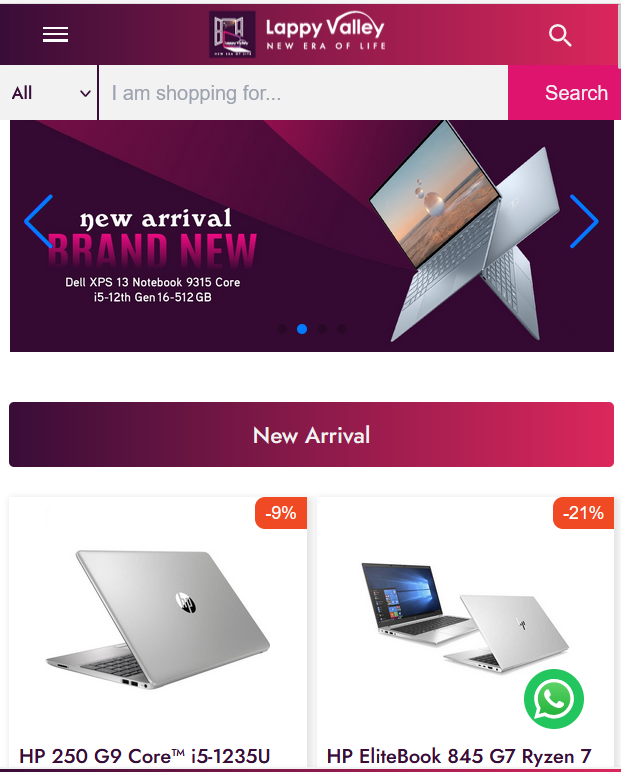Open the New Arrival section header
This screenshot has width=621, height=772.
pyautogui.click(x=311, y=435)
